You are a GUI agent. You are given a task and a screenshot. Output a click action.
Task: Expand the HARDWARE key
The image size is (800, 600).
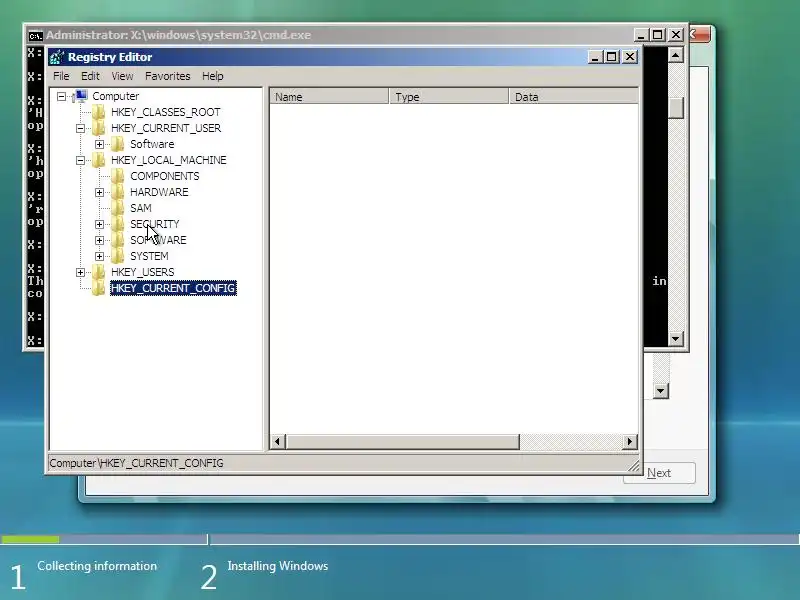pyautogui.click(x=99, y=192)
